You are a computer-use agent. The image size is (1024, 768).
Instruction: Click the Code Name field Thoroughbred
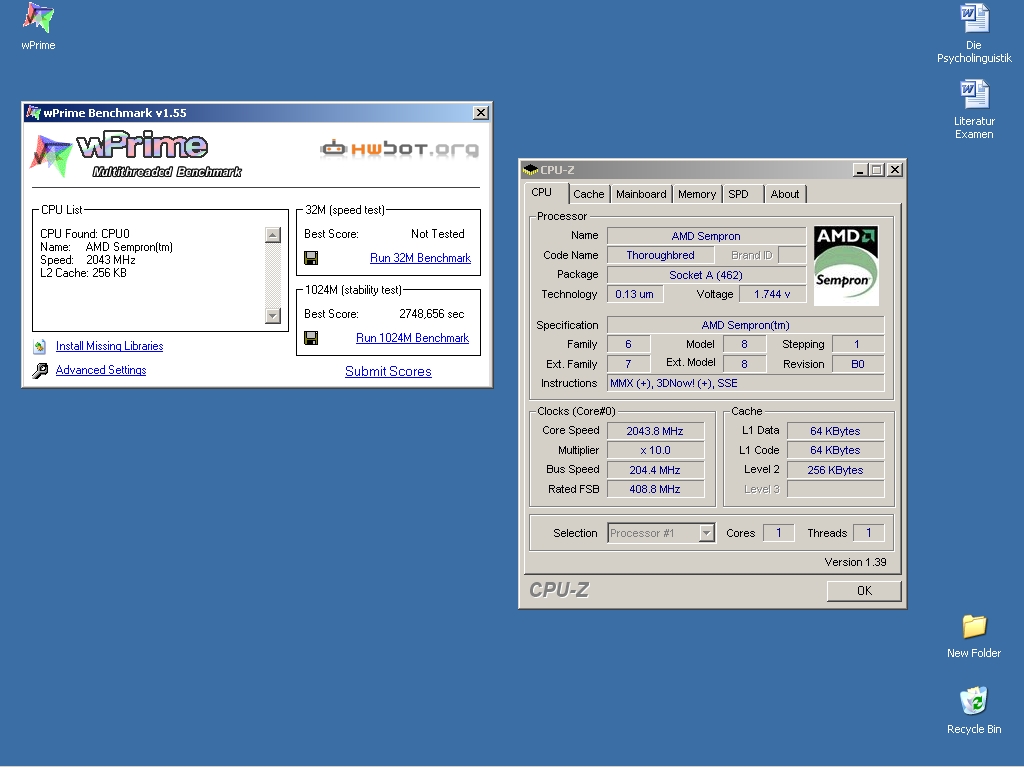(x=660, y=255)
